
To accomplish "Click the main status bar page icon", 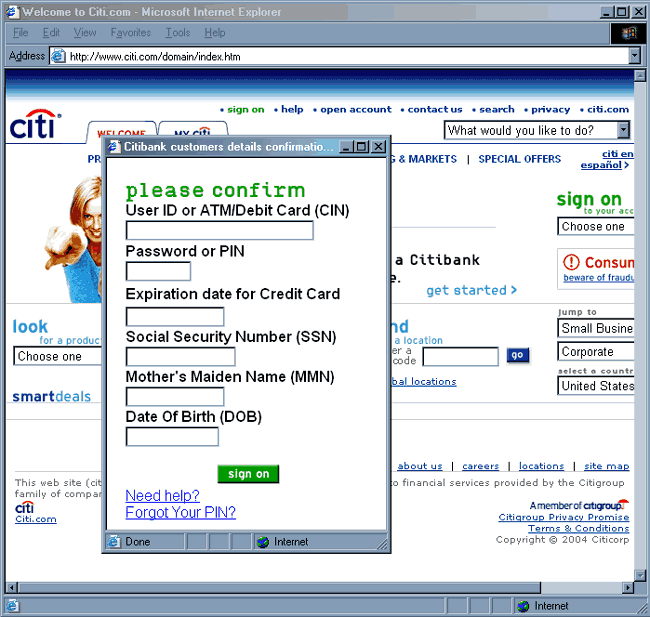I will coord(12,606).
